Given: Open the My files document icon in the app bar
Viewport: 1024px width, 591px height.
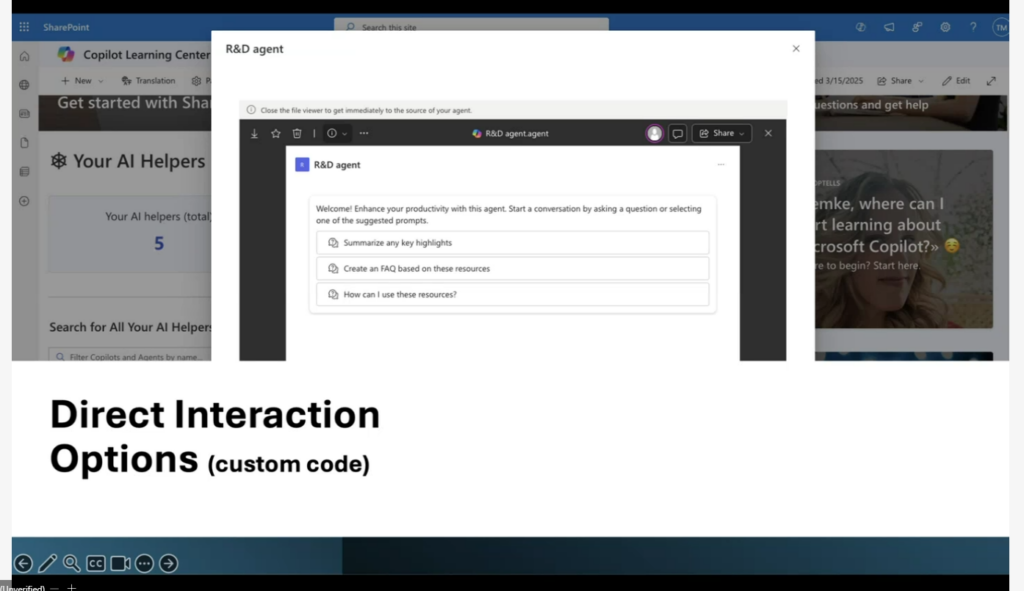Looking at the screenshot, I should point(24,142).
